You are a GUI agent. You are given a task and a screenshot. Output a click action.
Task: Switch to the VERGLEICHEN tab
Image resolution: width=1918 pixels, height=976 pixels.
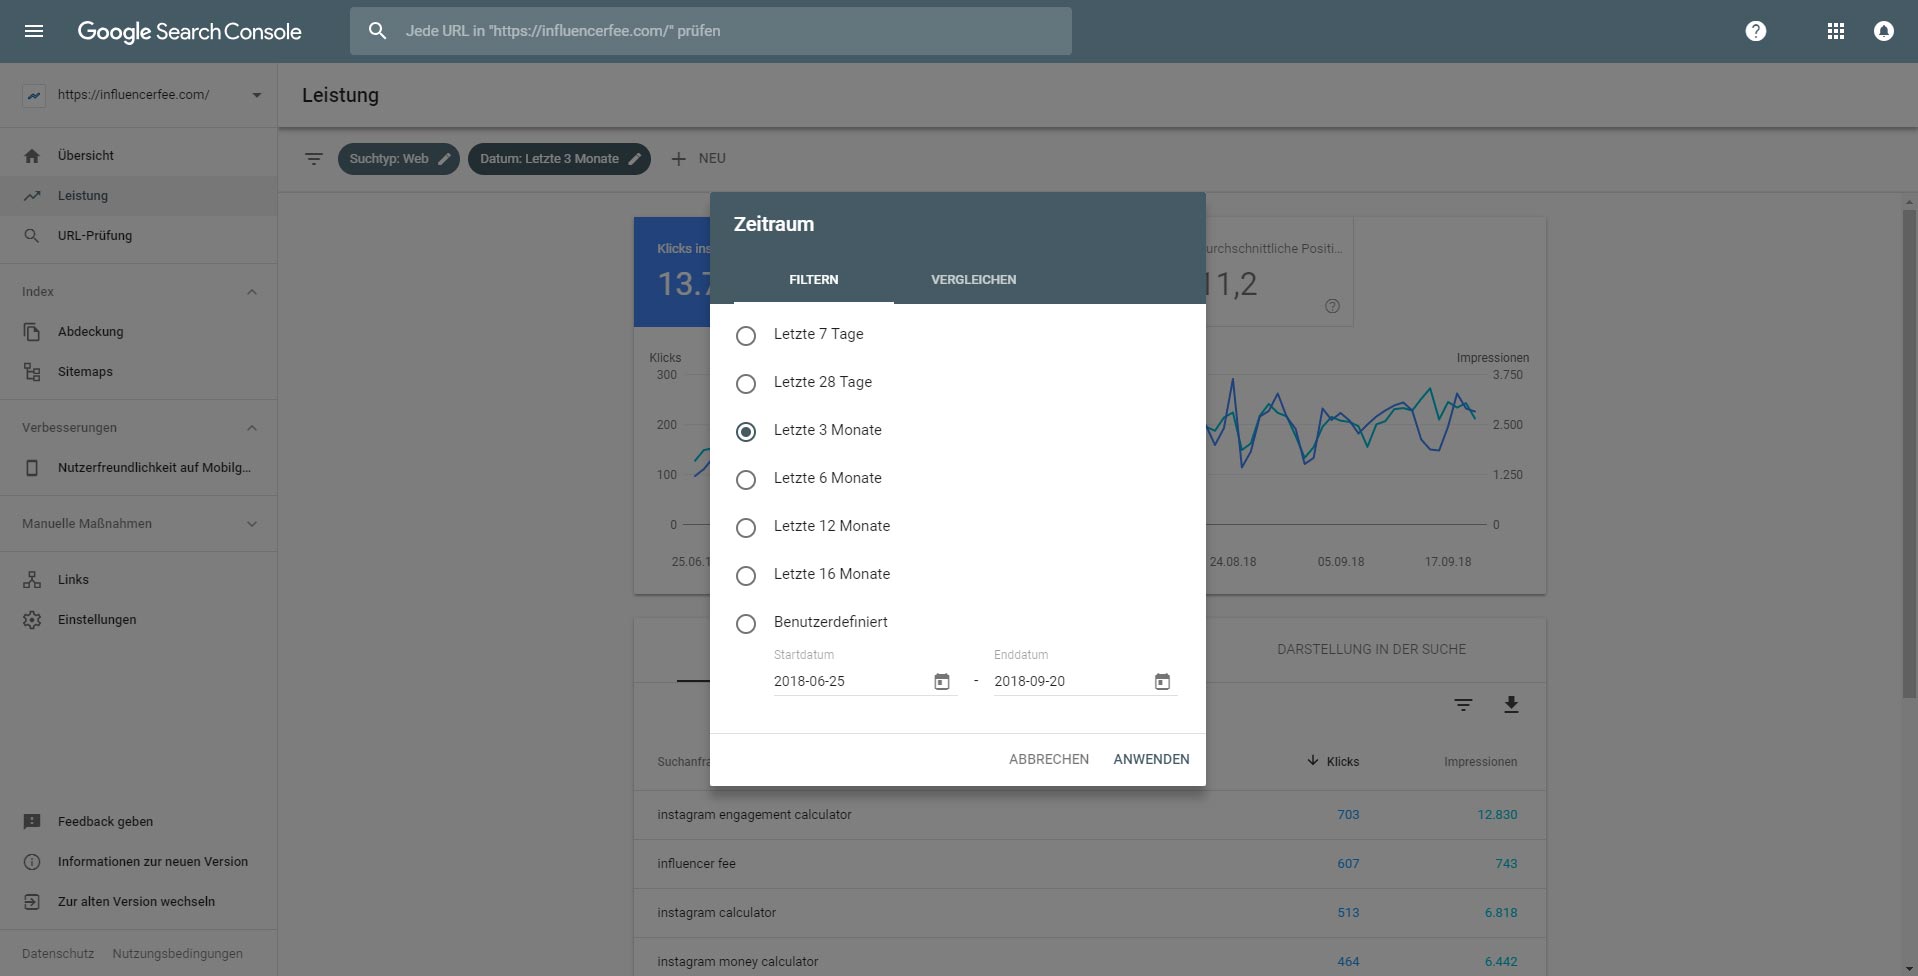(x=973, y=280)
